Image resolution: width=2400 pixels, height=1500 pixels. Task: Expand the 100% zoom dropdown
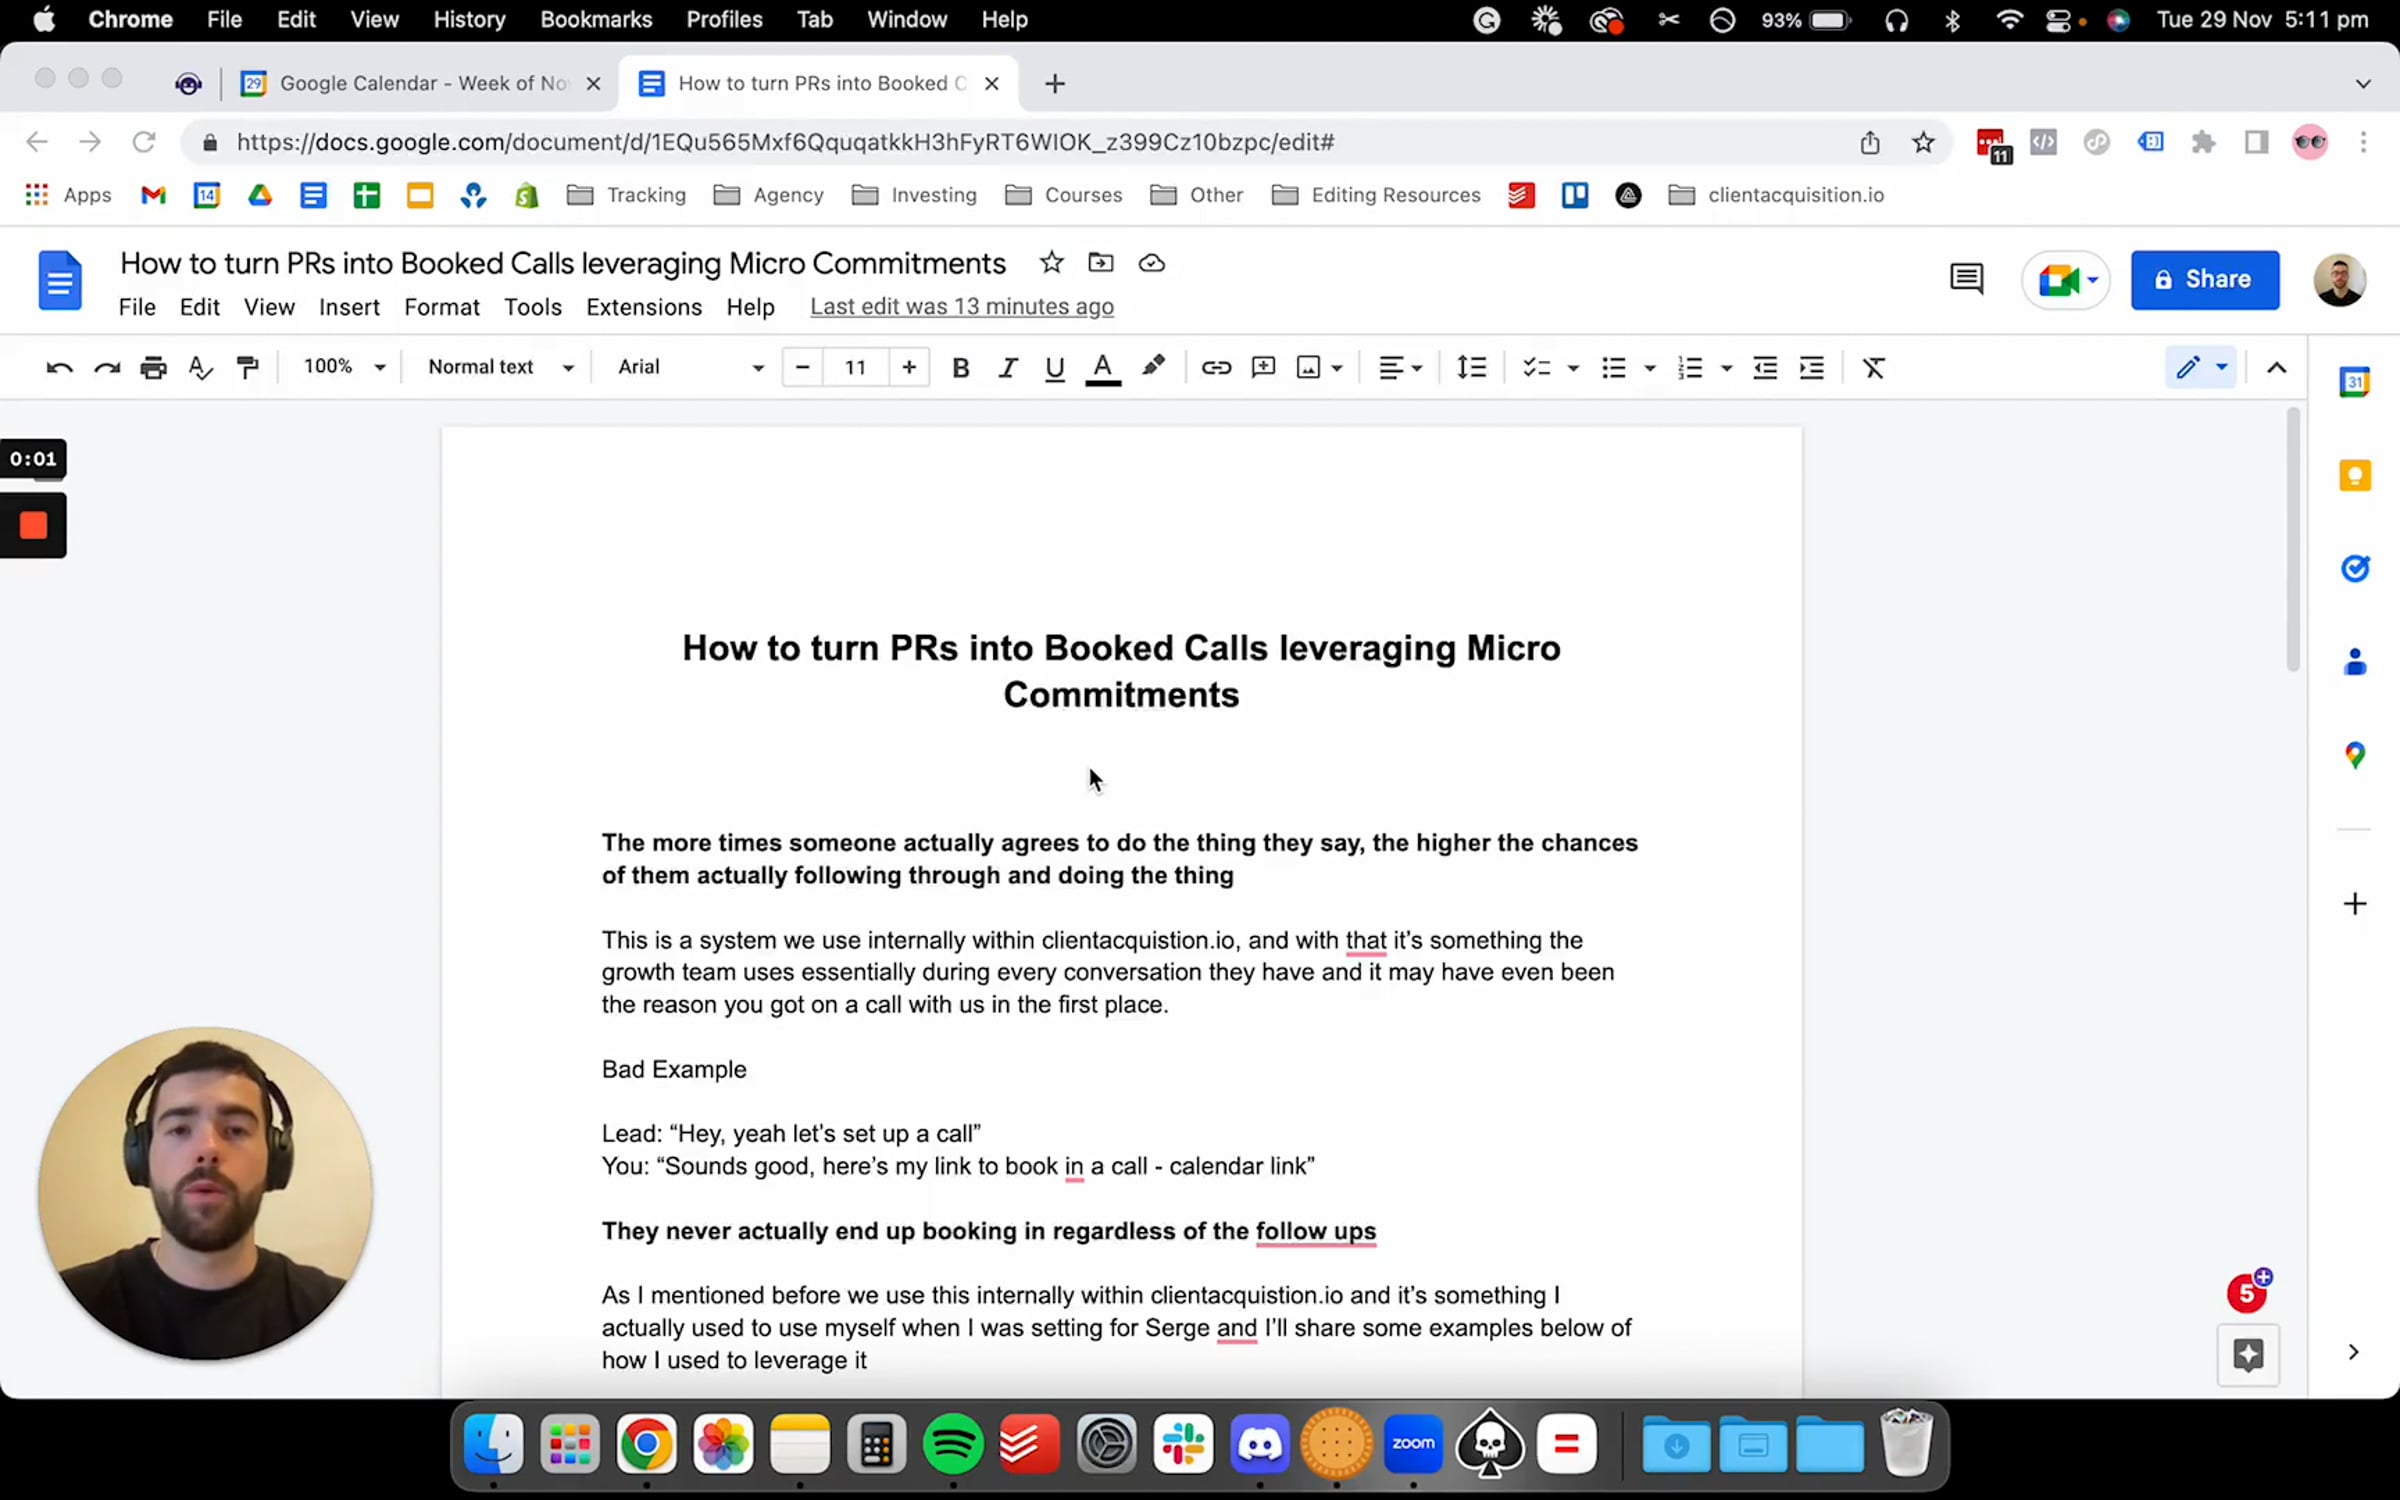pyautogui.click(x=344, y=367)
